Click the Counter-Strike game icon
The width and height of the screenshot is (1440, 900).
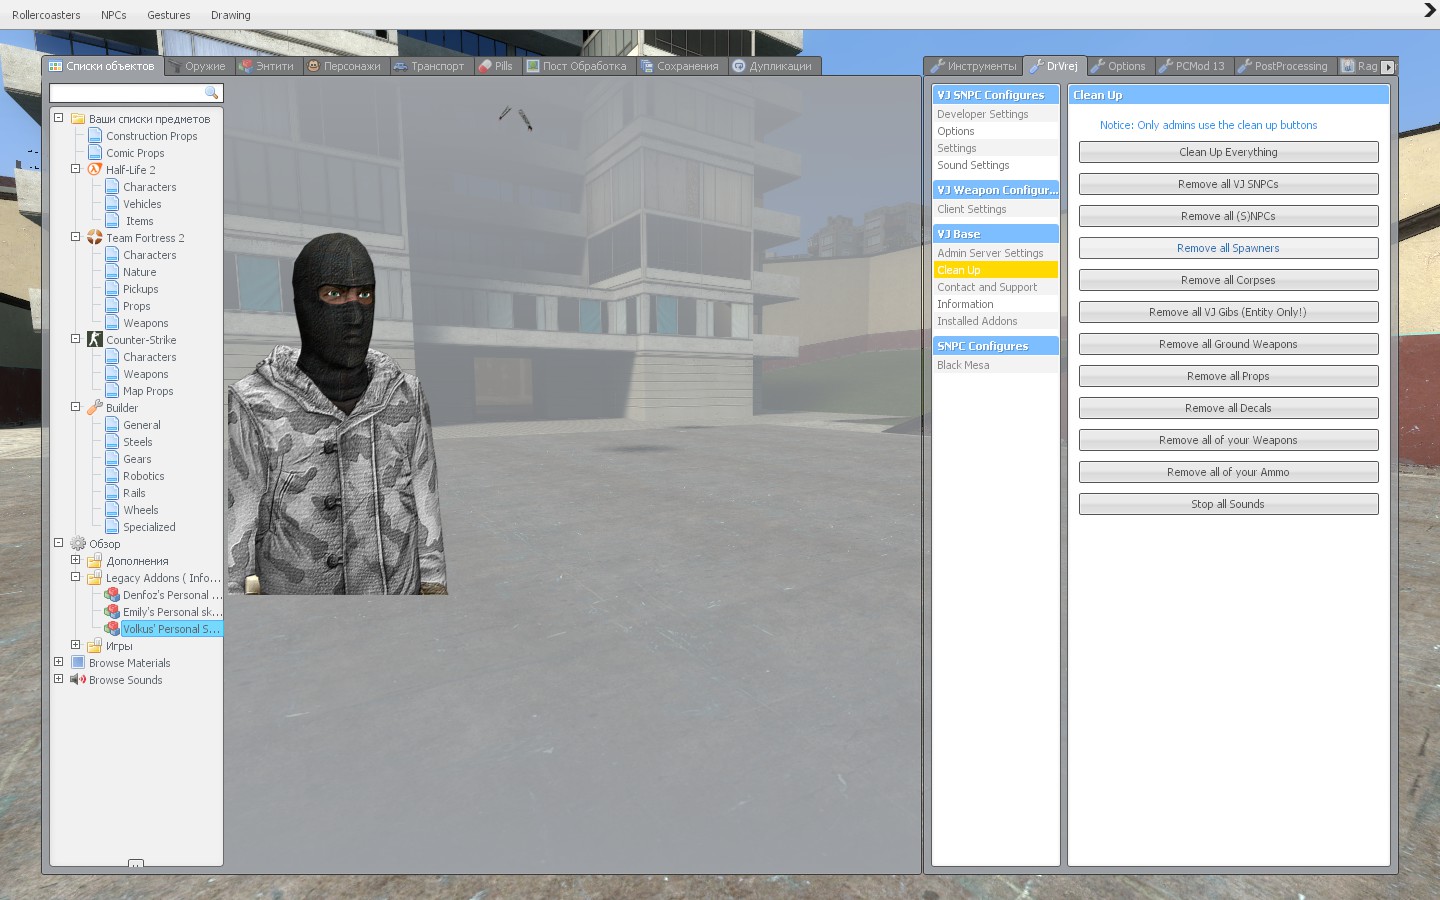coord(95,340)
